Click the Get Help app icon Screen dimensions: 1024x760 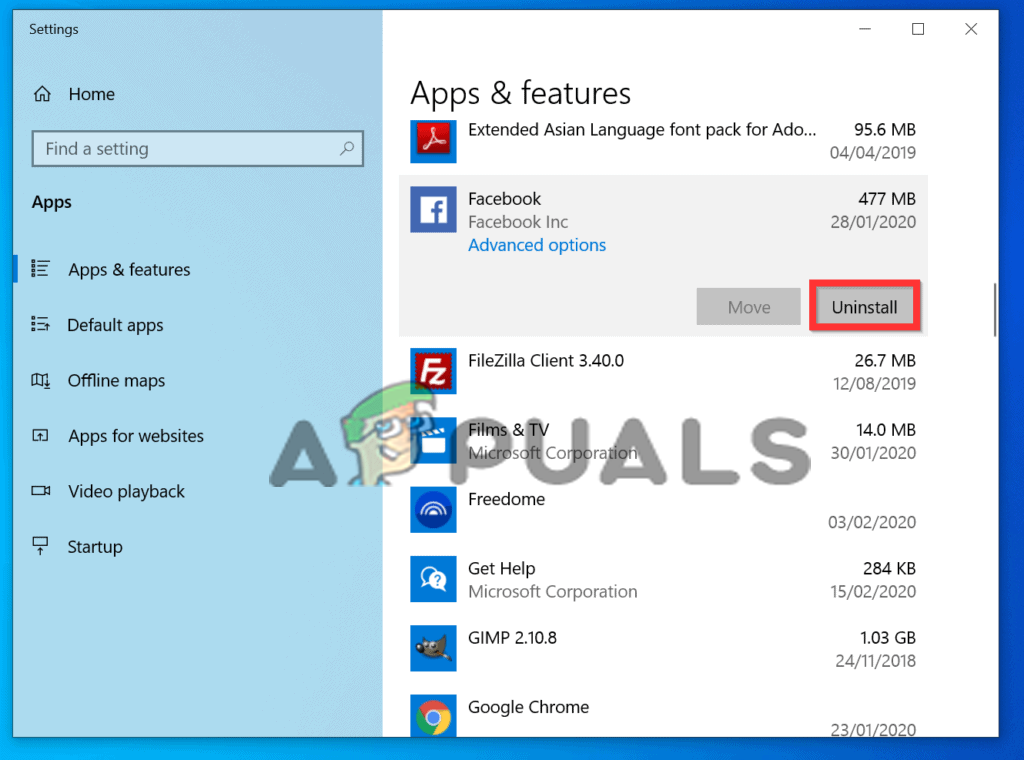(433, 579)
